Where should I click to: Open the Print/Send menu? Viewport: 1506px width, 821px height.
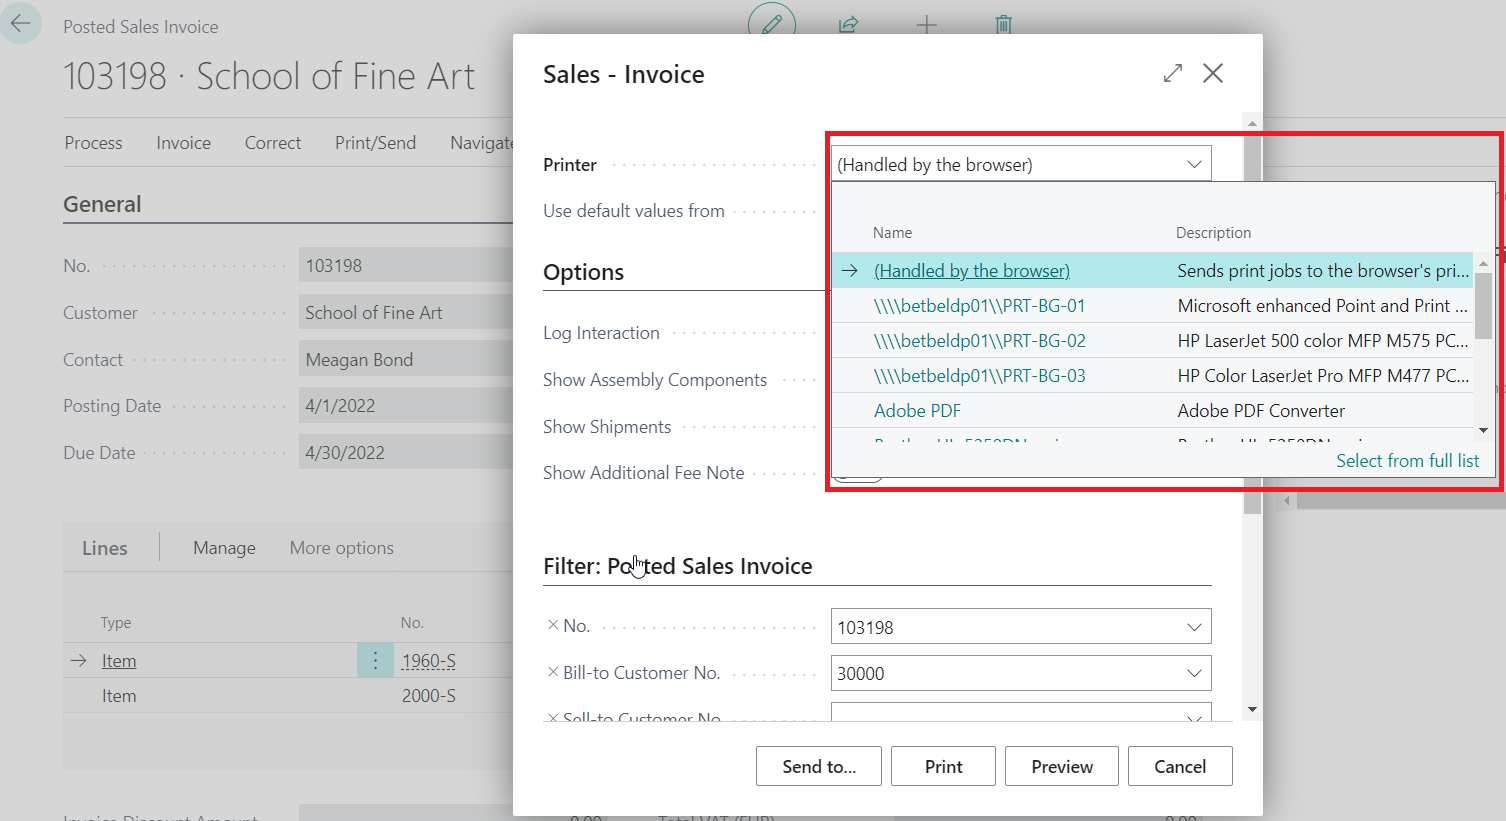pos(375,143)
